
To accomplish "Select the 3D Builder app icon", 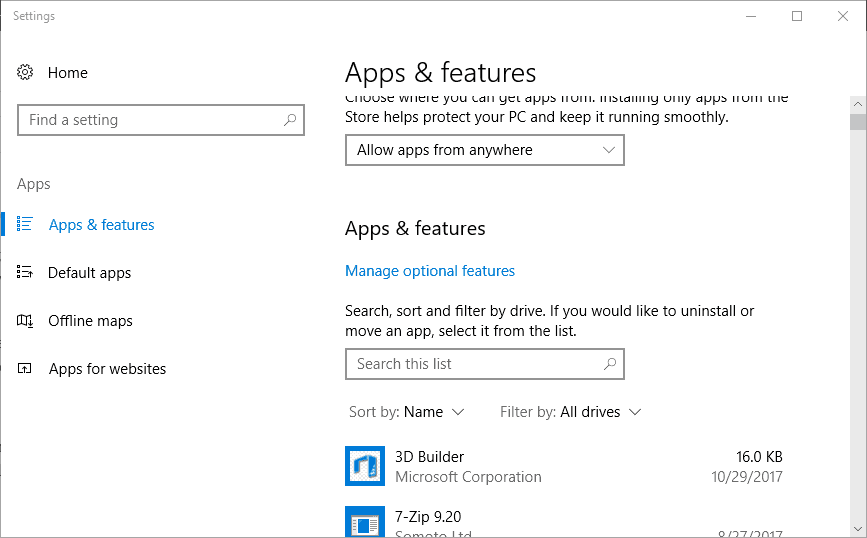I will coord(365,466).
